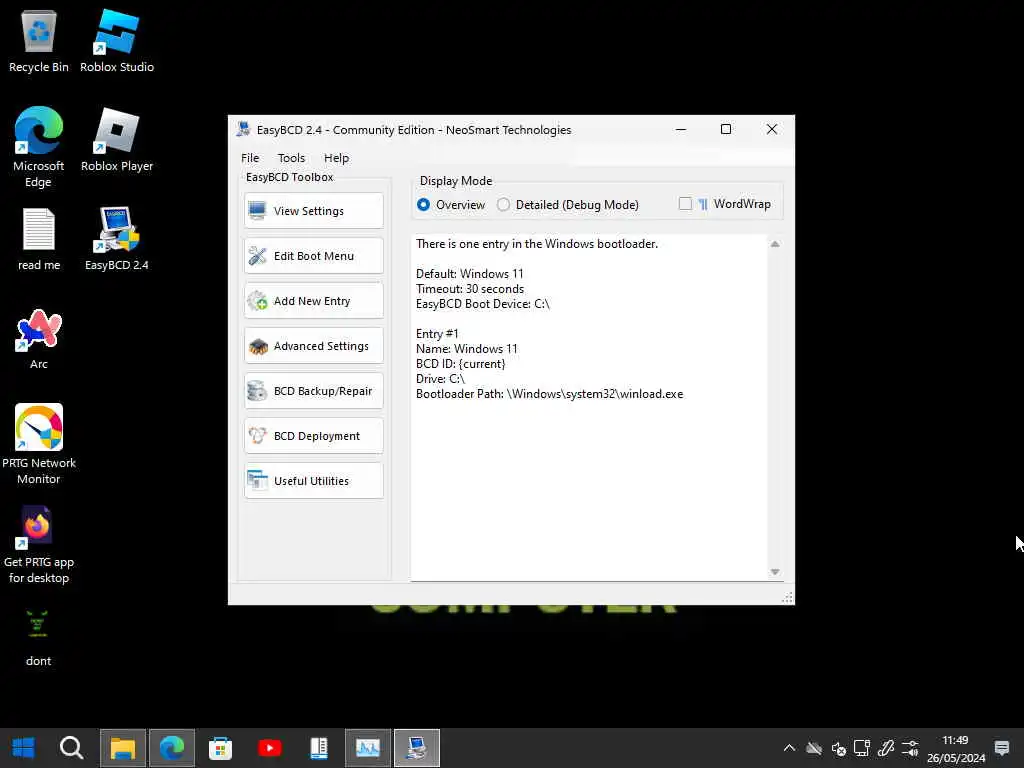Select the PRTG Network Monitor desktop icon
Viewport: 1024px width, 768px height.
(x=39, y=444)
